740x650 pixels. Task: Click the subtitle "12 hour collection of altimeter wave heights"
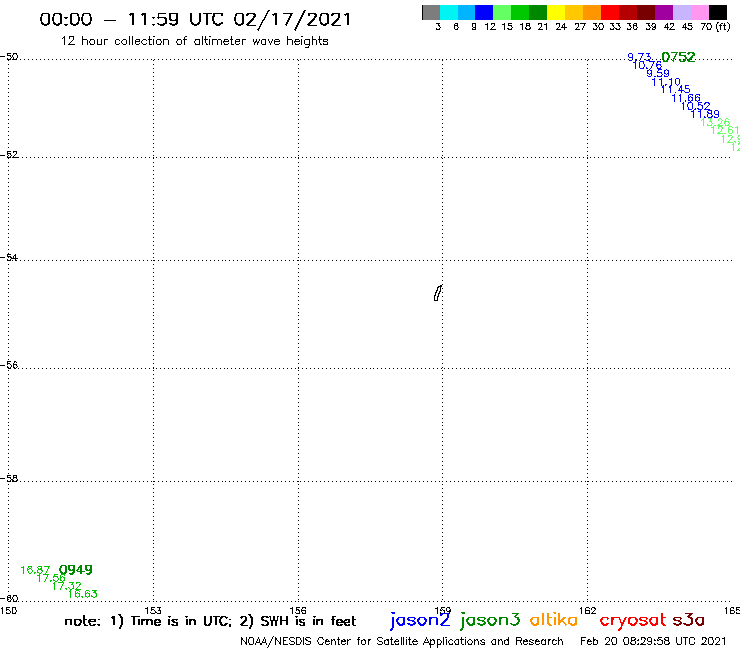194,41
